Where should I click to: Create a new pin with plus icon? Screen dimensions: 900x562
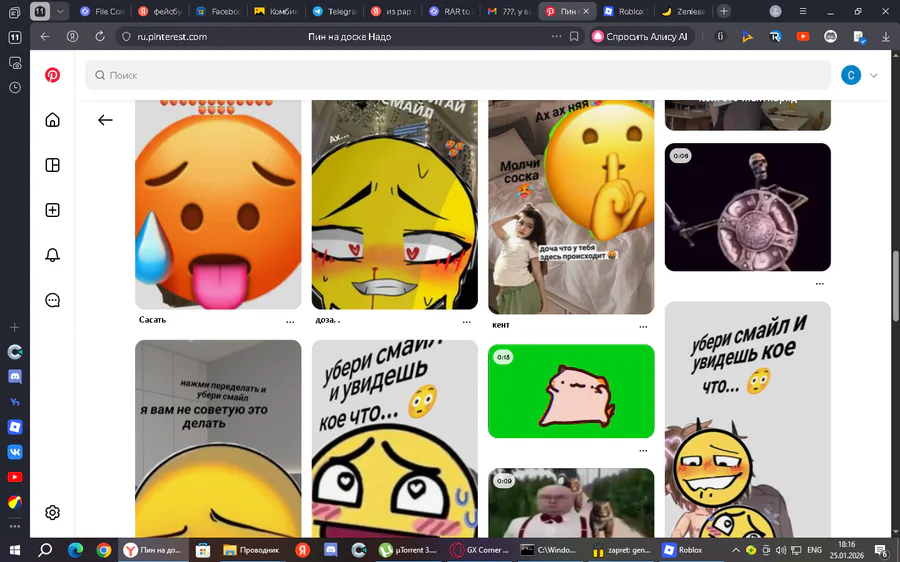(52, 210)
